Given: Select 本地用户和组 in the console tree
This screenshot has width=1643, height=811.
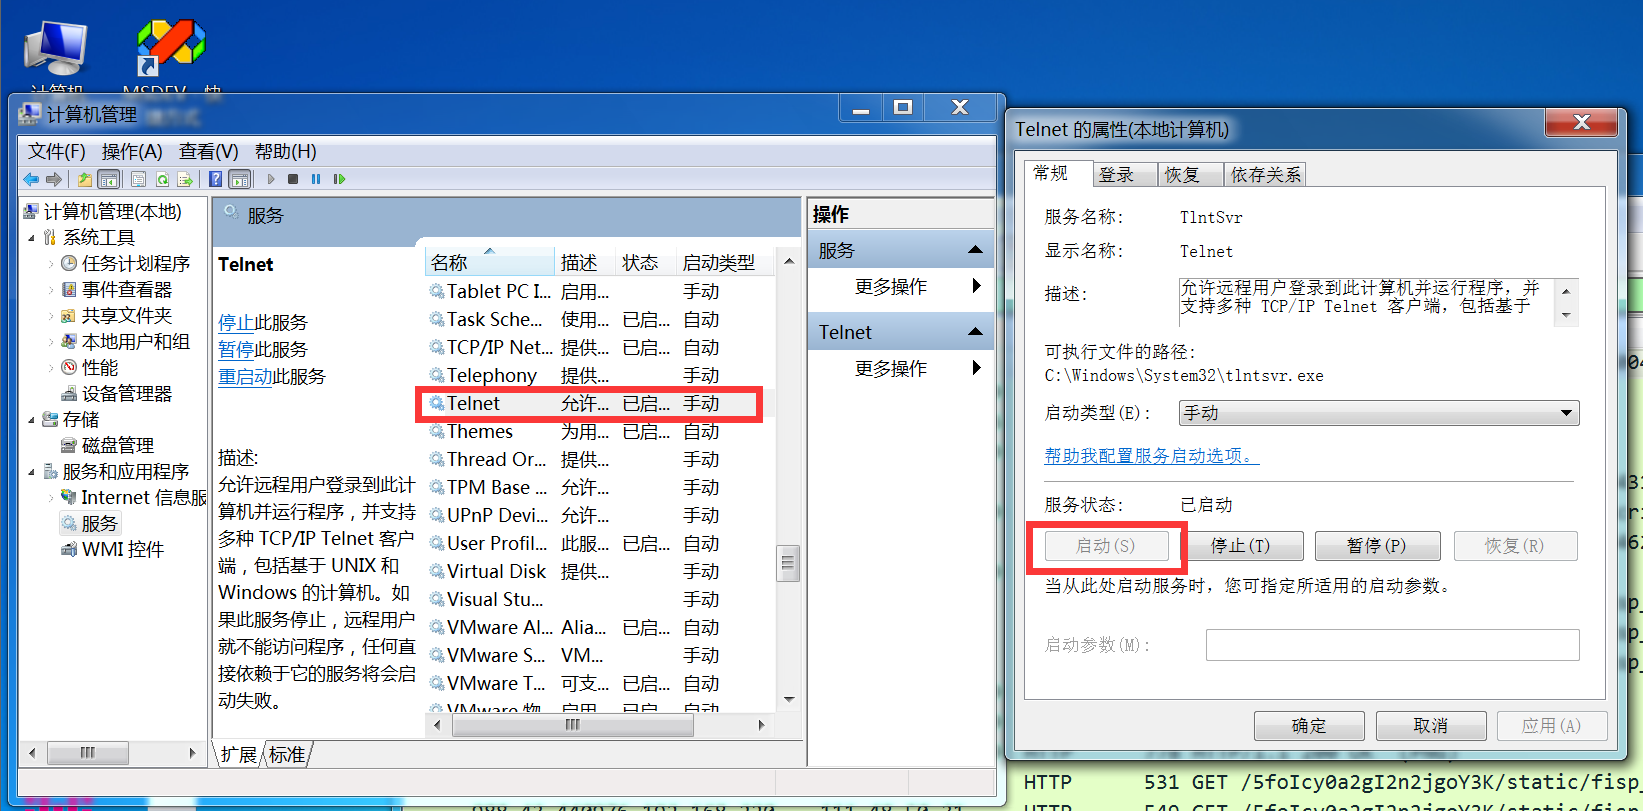Looking at the screenshot, I should click(135, 341).
